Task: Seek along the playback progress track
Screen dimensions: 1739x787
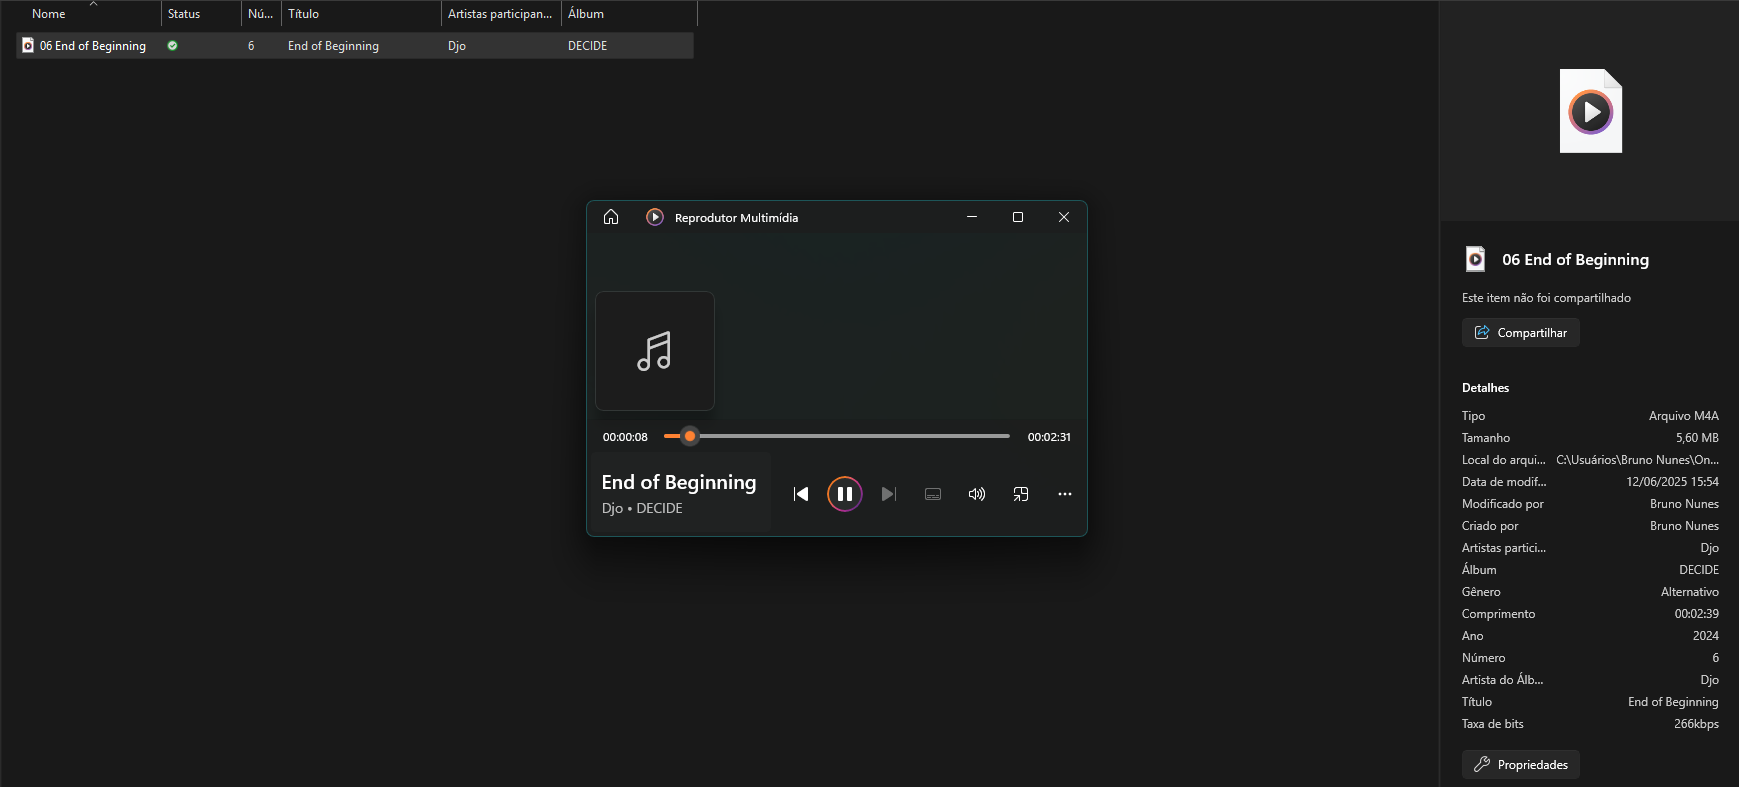Action: click(837, 436)
